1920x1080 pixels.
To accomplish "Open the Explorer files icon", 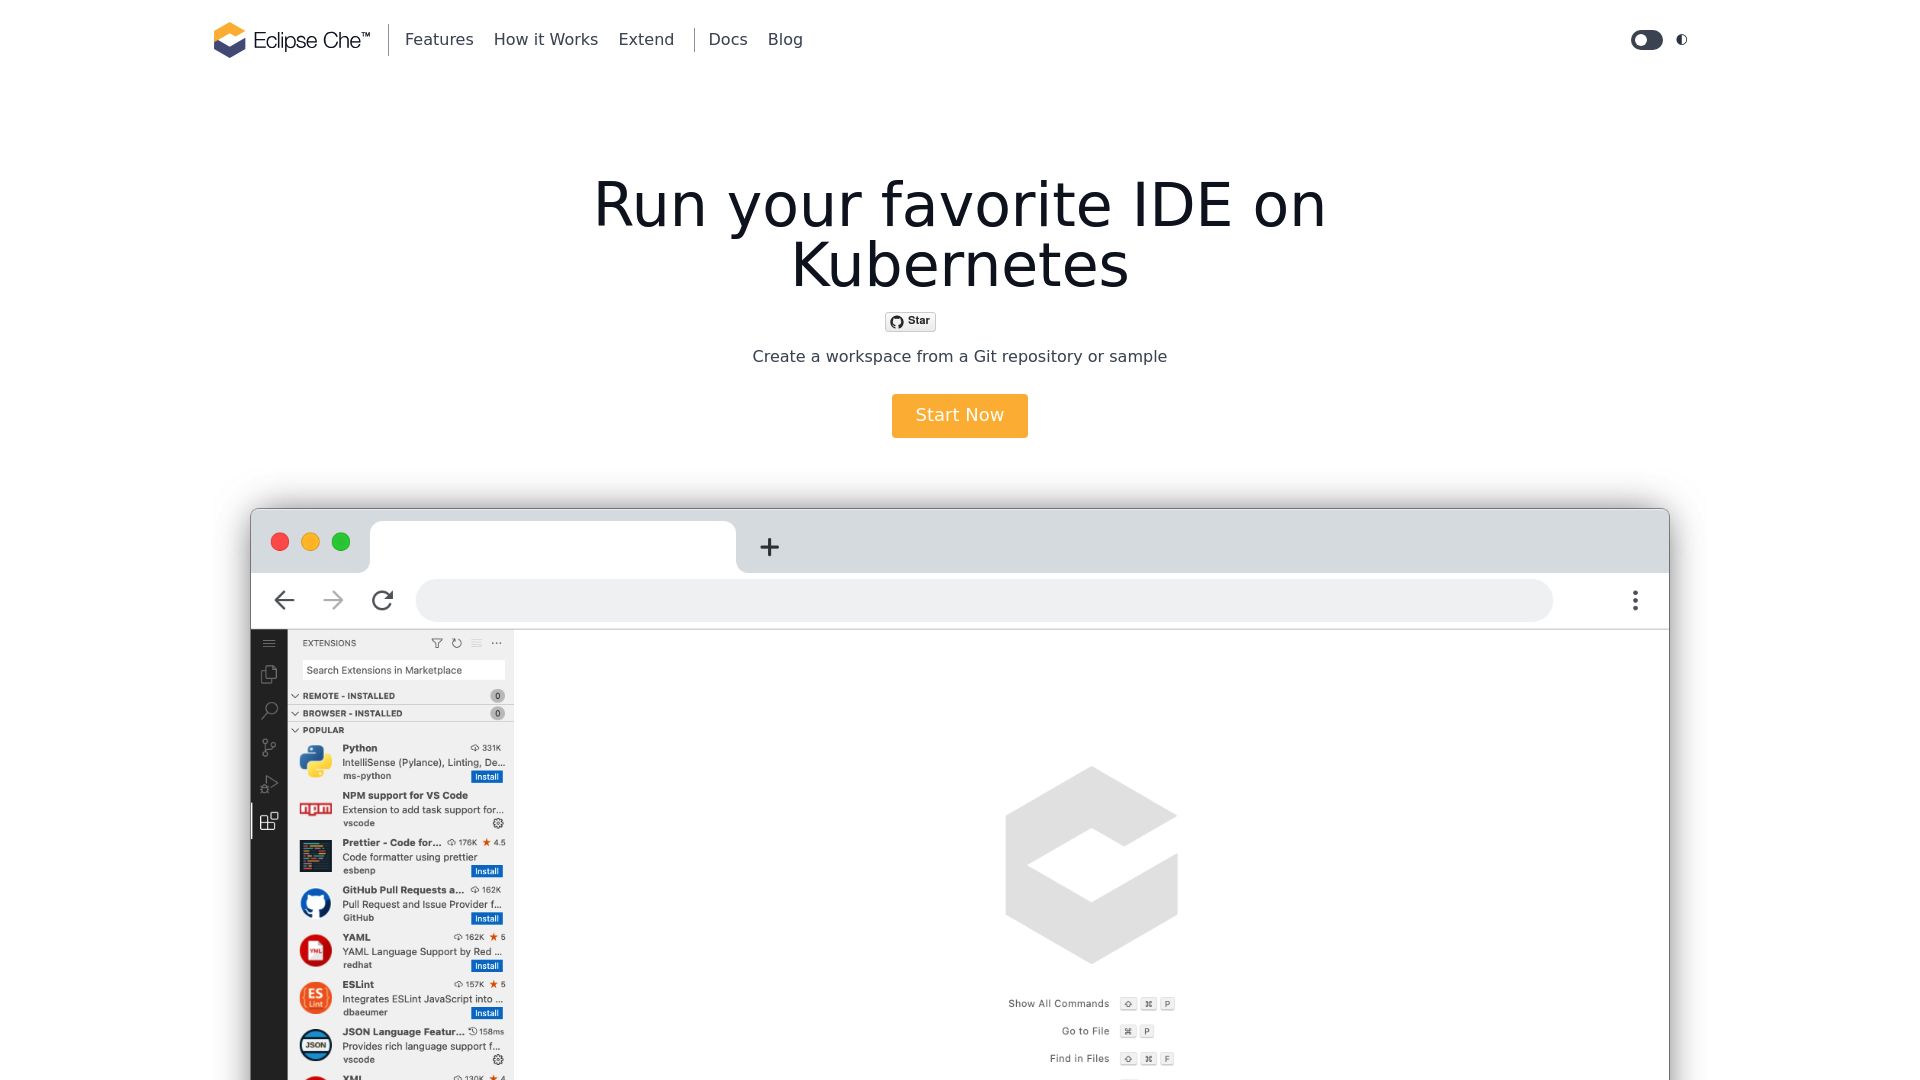I will 269,675.
